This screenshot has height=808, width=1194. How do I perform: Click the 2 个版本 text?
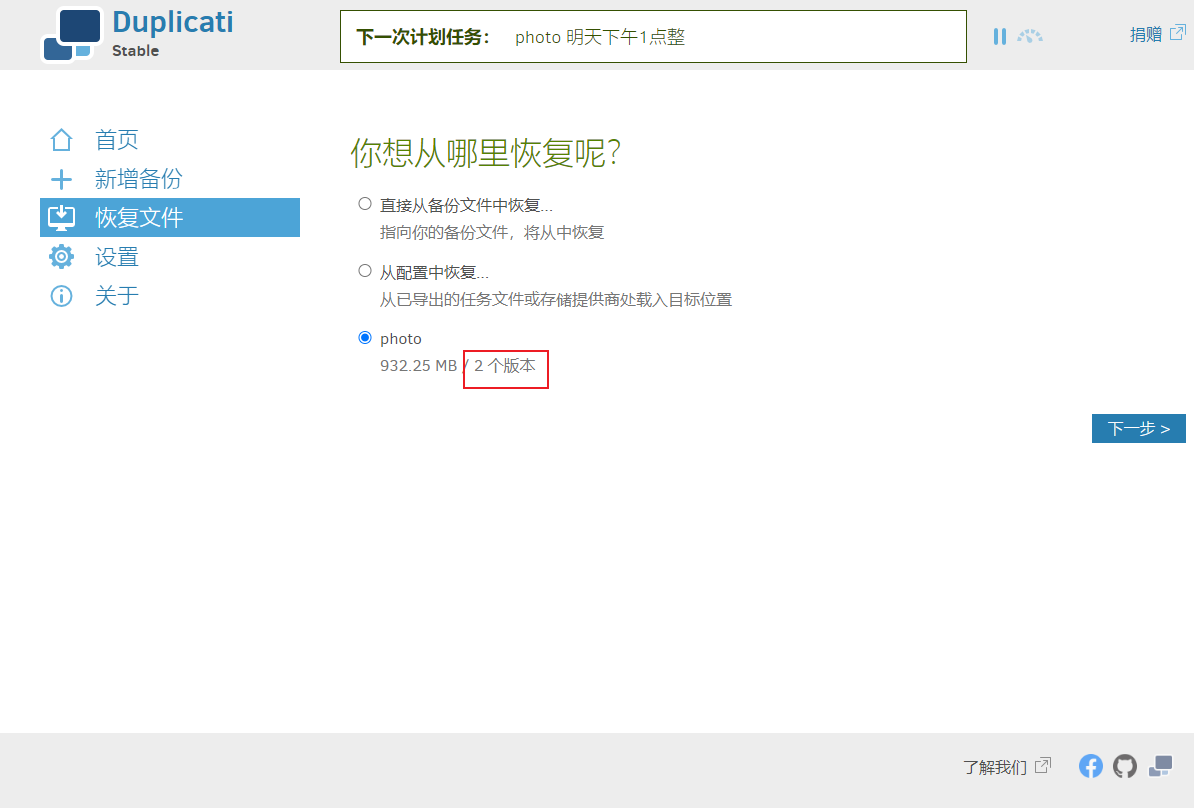(x=505, y=366)
